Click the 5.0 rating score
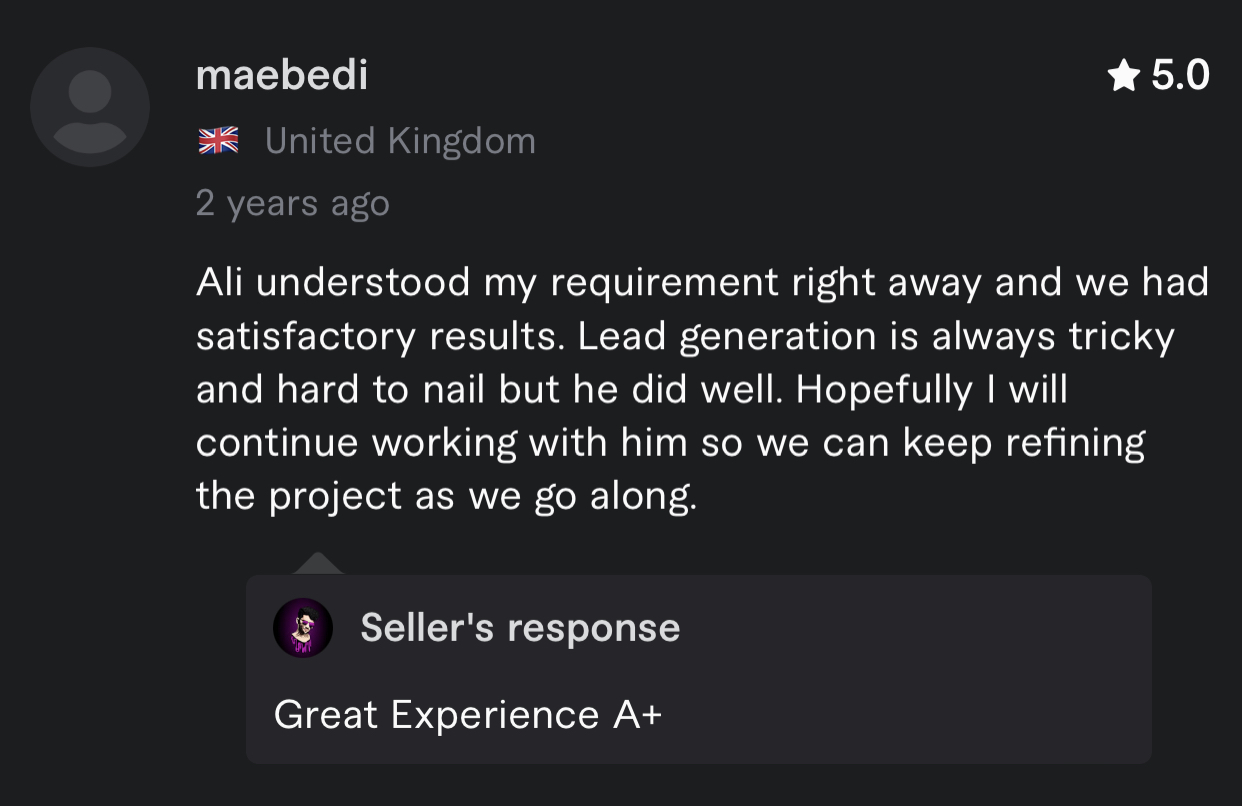The image size is (1242, 806). [1180, 75]
